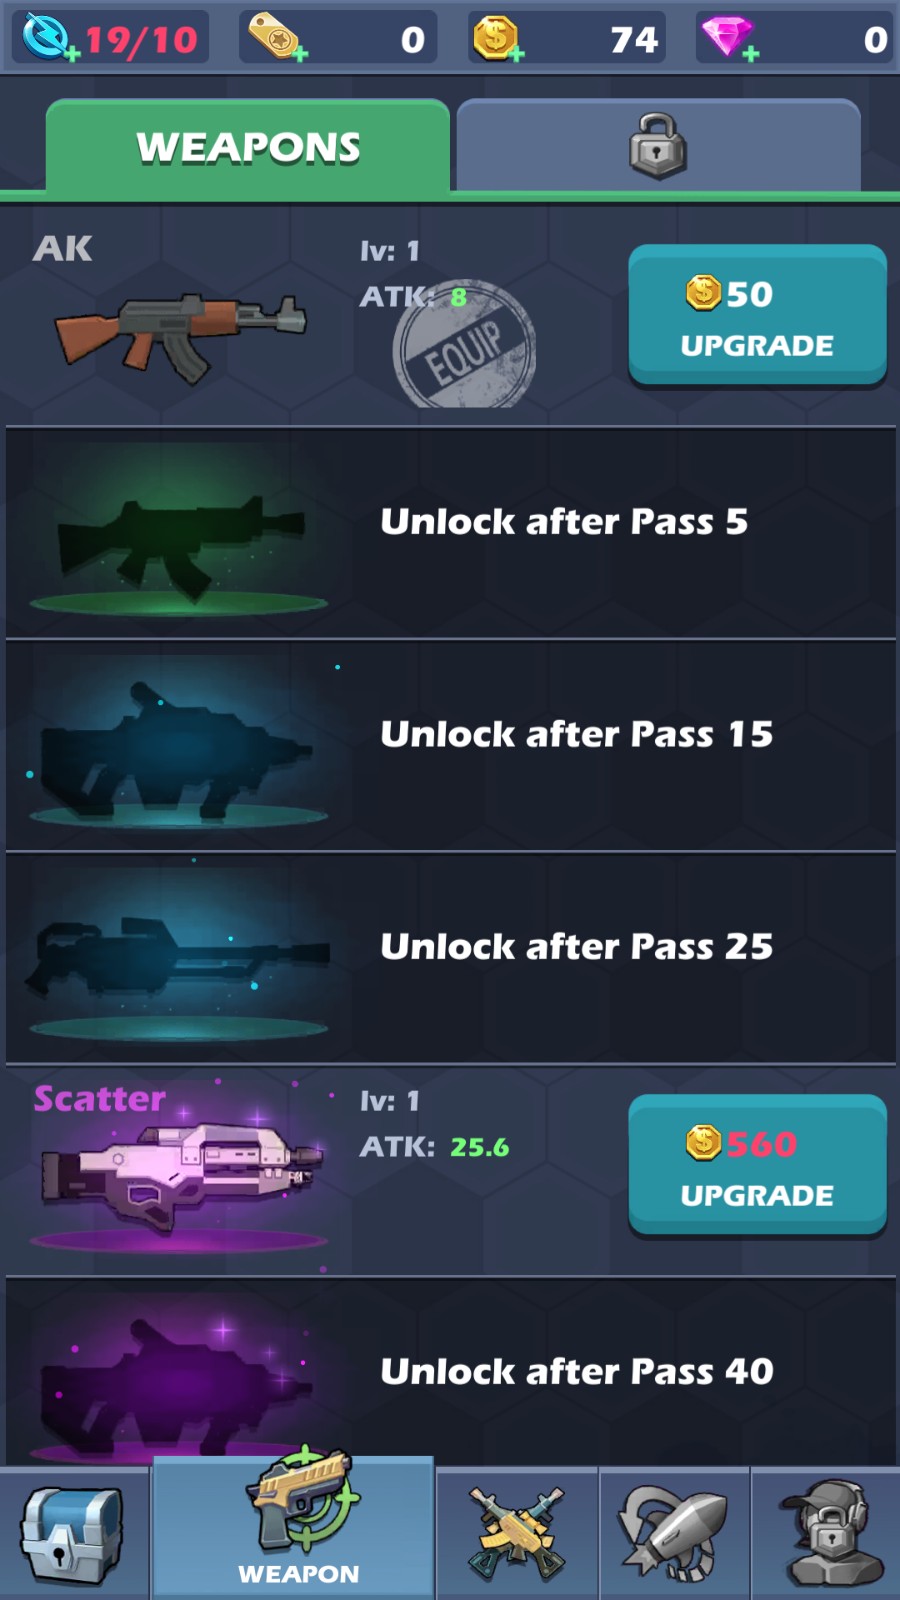Open the locked padlock tab
This screenshot has width=900, height=1600.
[658, 146]
